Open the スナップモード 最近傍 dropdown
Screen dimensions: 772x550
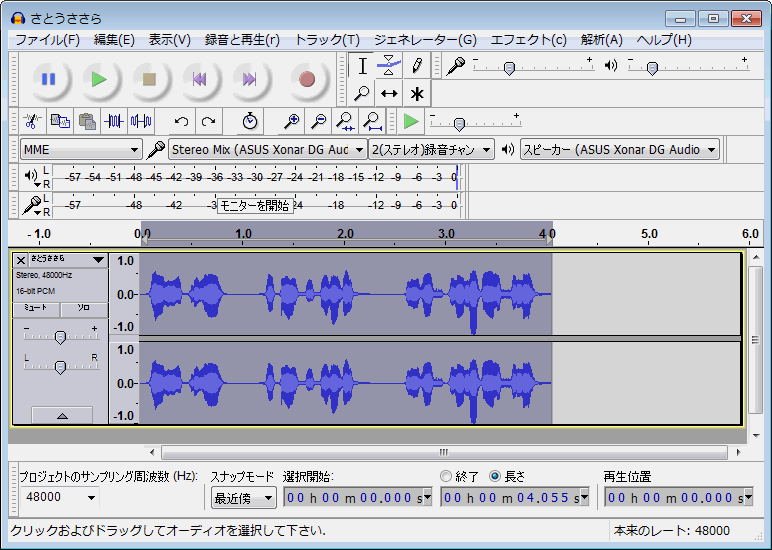pos(243,498)
